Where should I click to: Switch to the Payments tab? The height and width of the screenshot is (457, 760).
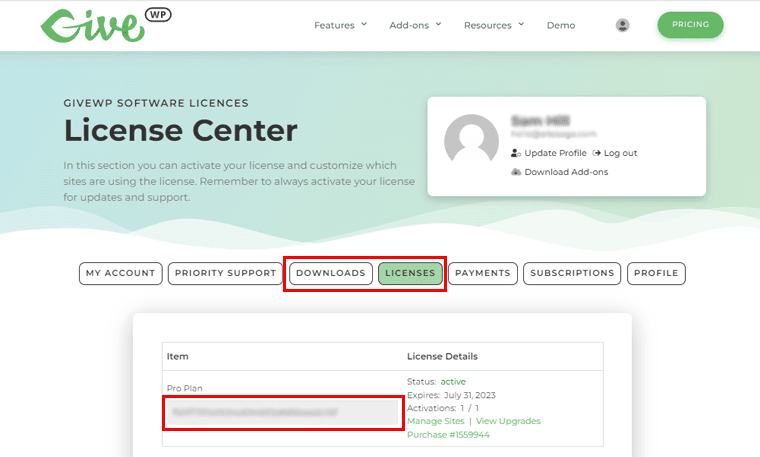click(483, 273)
